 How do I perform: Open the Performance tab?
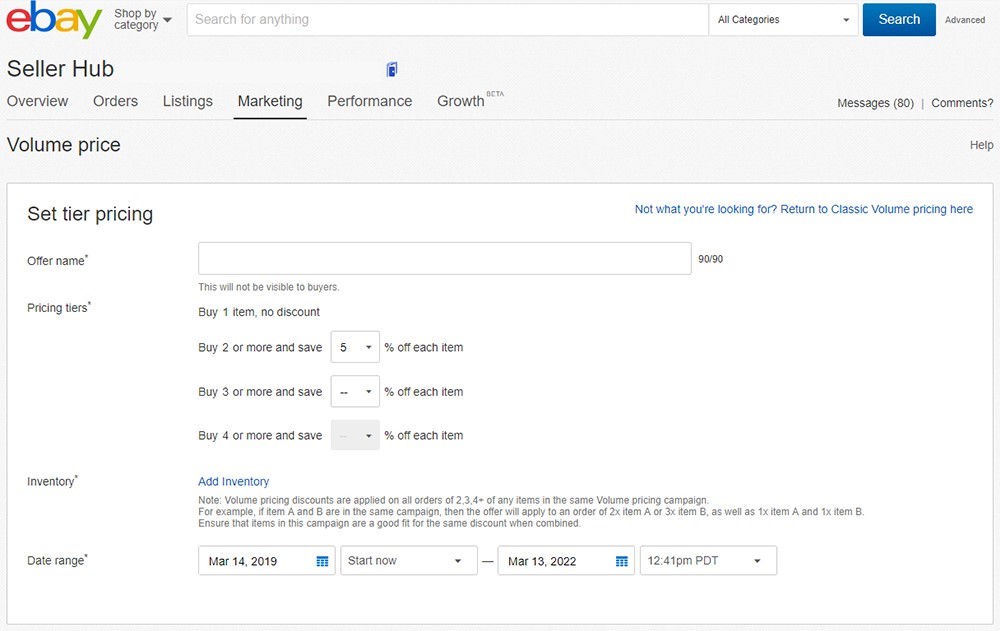(x=369, y=101)
